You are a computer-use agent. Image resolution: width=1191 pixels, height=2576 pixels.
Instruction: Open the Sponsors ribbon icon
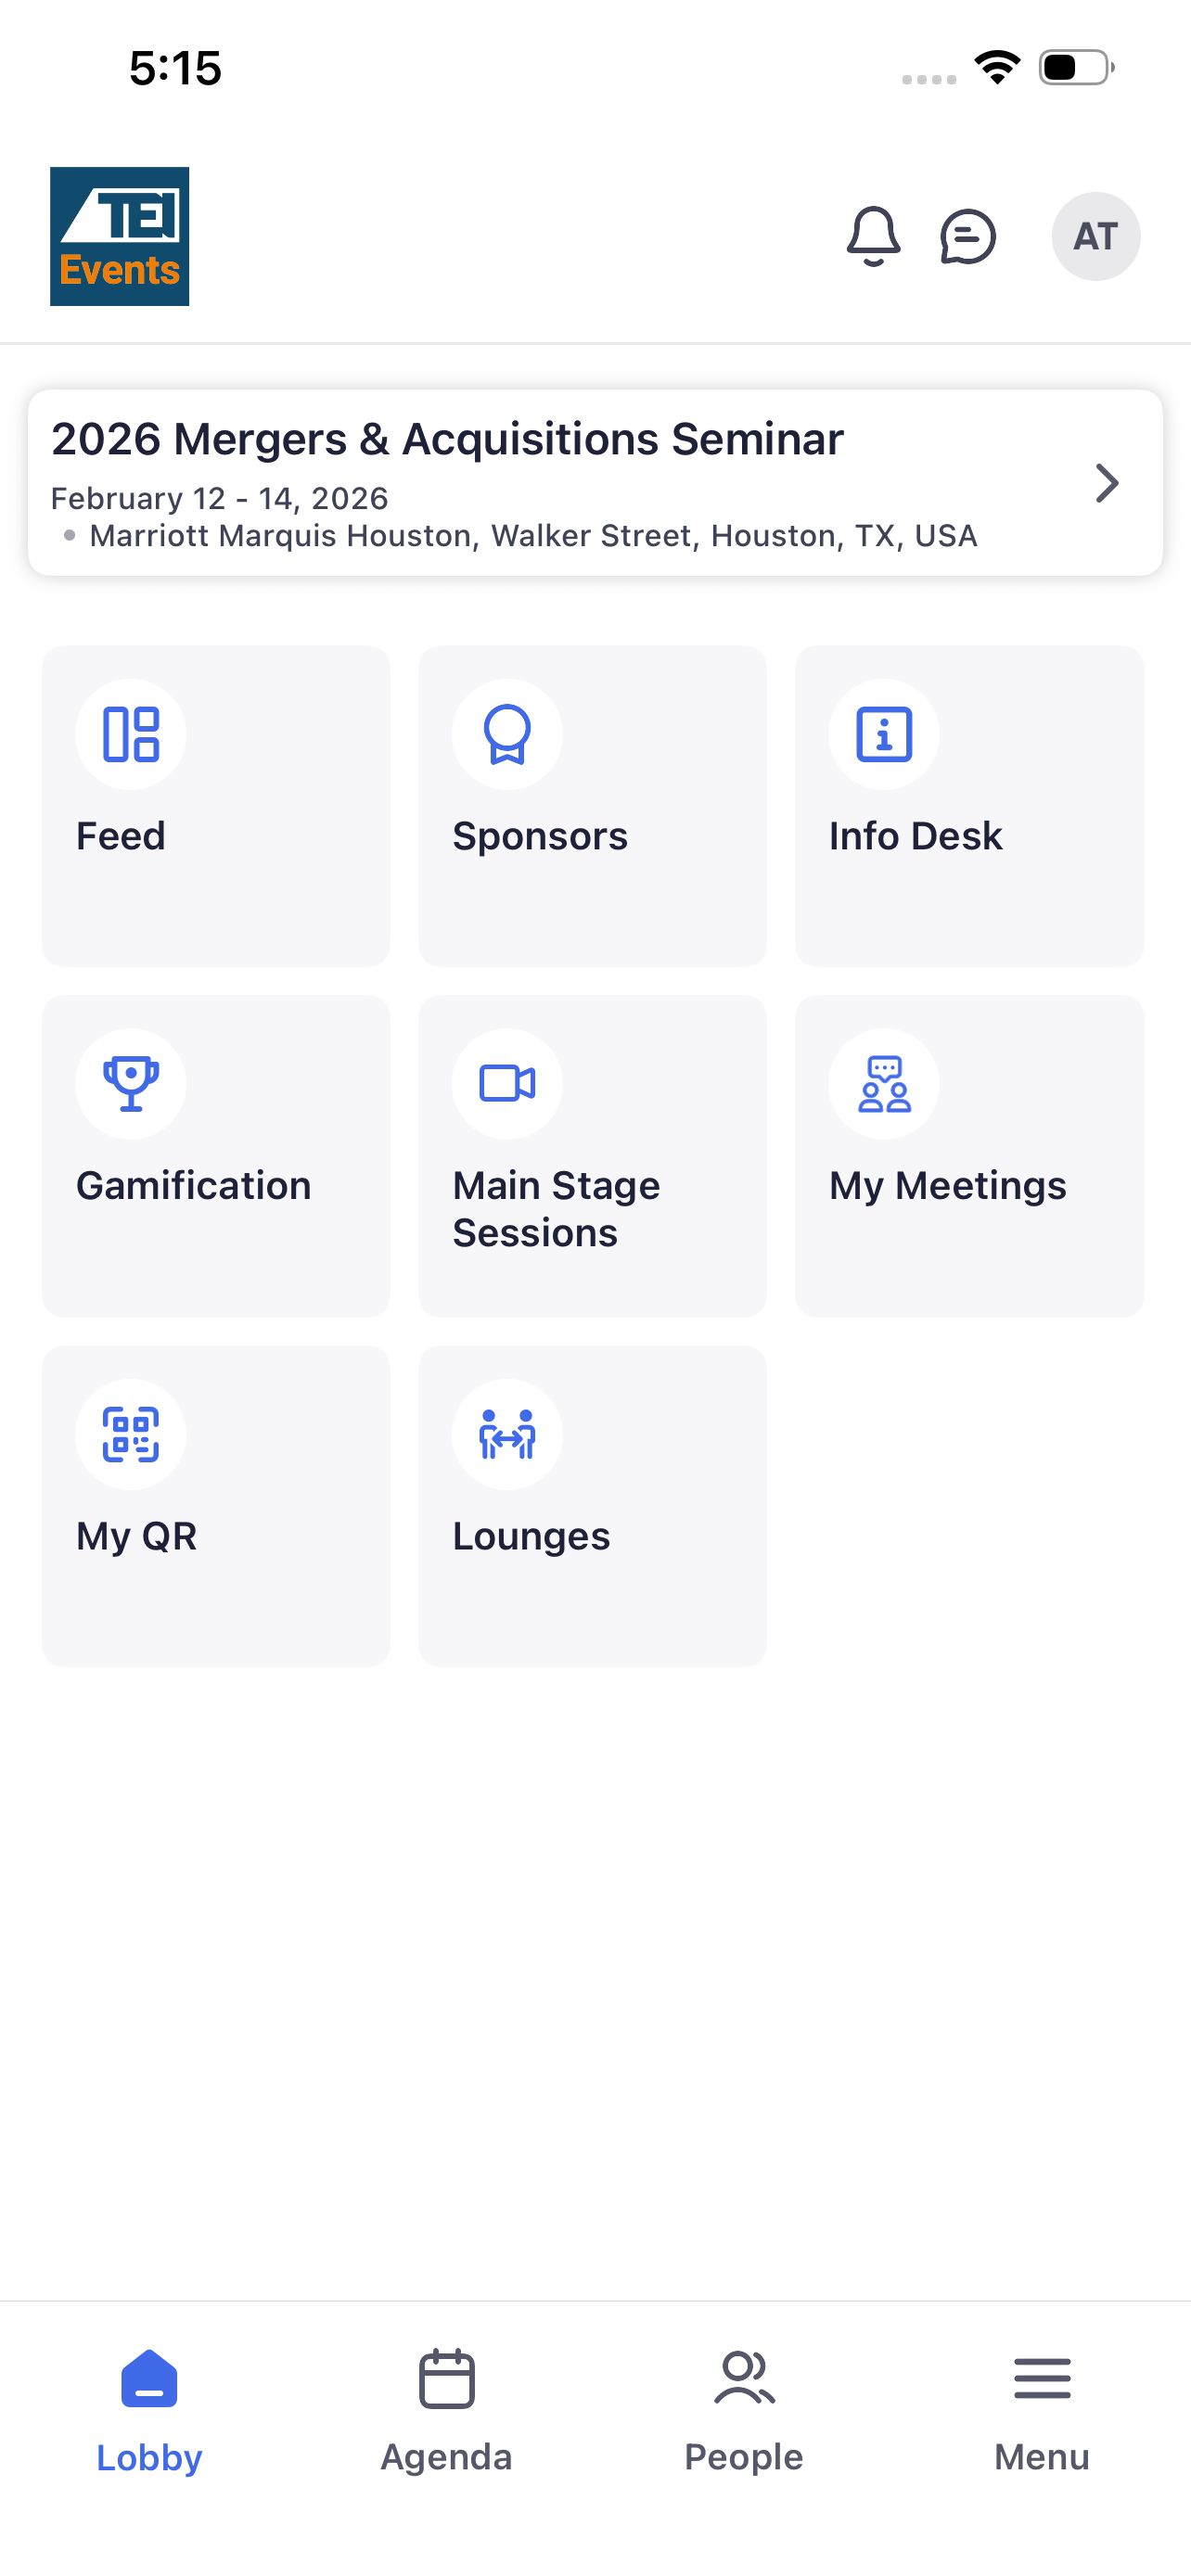pyautogui.click(x=507, y=734)
